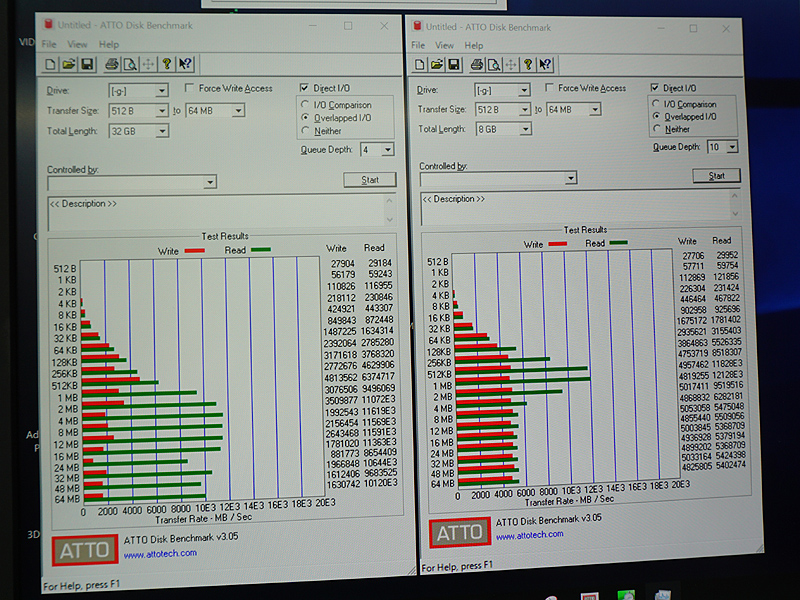The height and width of the screenshot is (600, 800).
Task: Open Help menu in left window
Action: pyautogui.click(x=109, y=44)
